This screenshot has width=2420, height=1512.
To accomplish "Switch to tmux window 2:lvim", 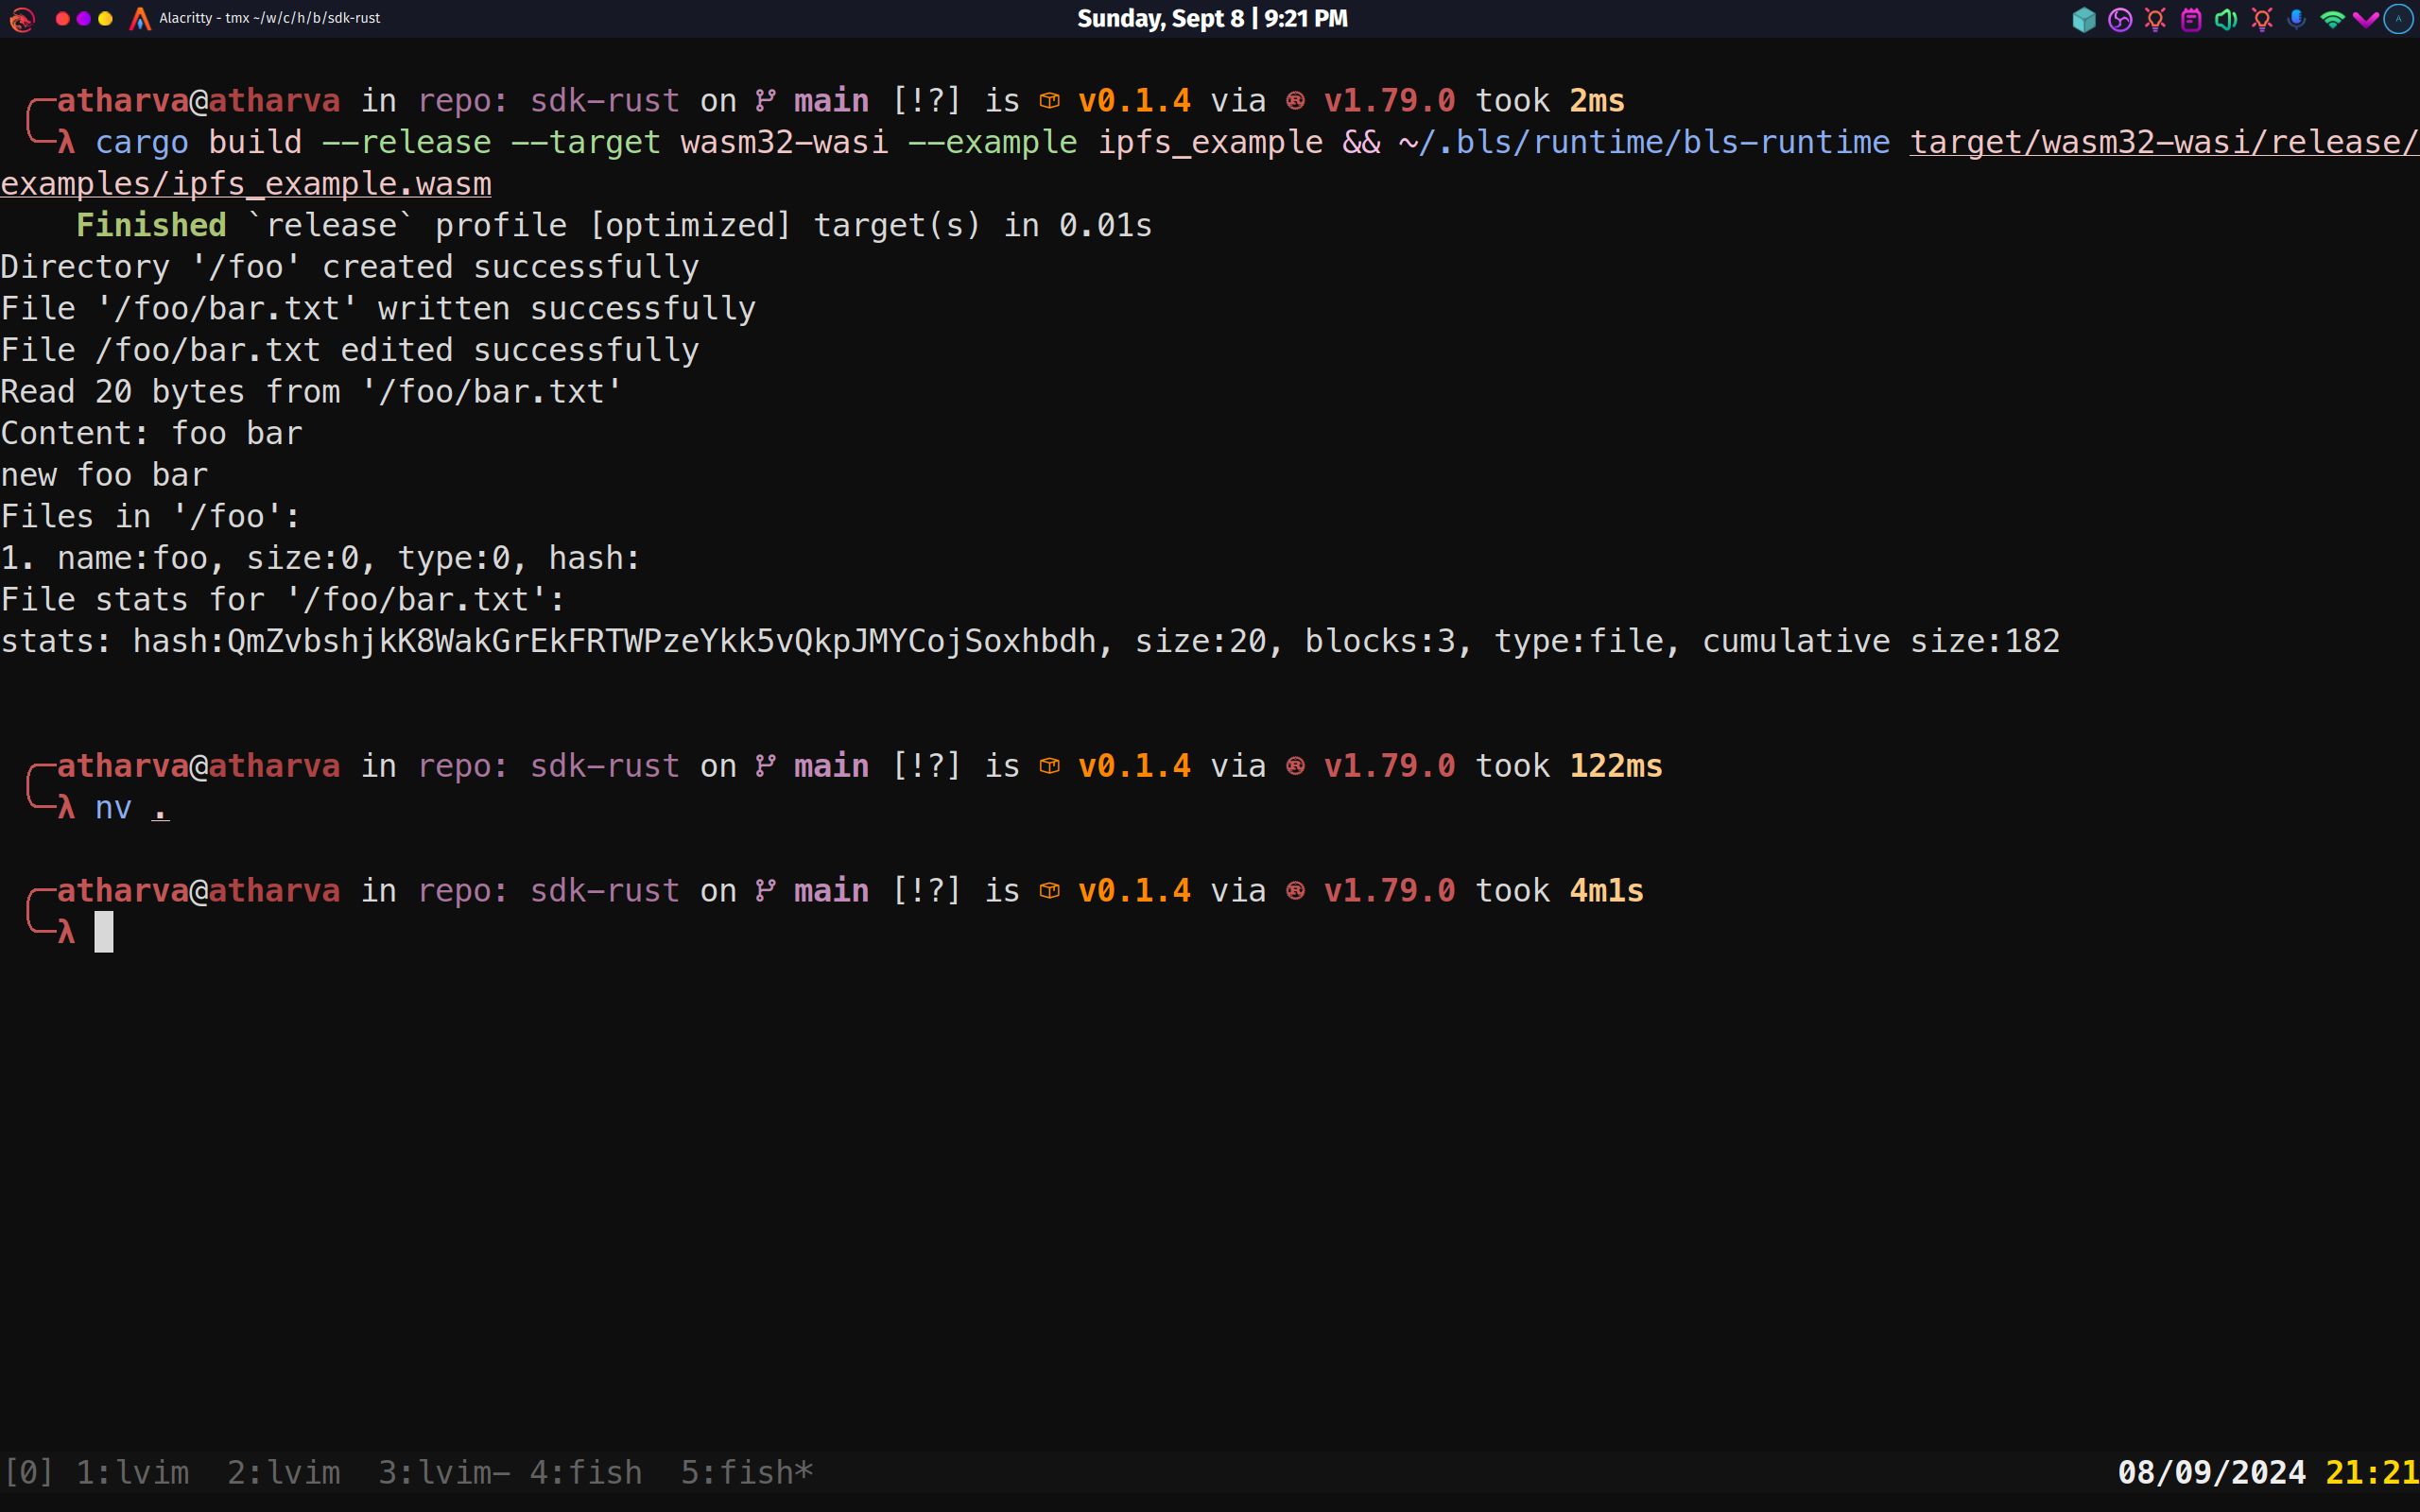I will click(x=283, y=1472).
